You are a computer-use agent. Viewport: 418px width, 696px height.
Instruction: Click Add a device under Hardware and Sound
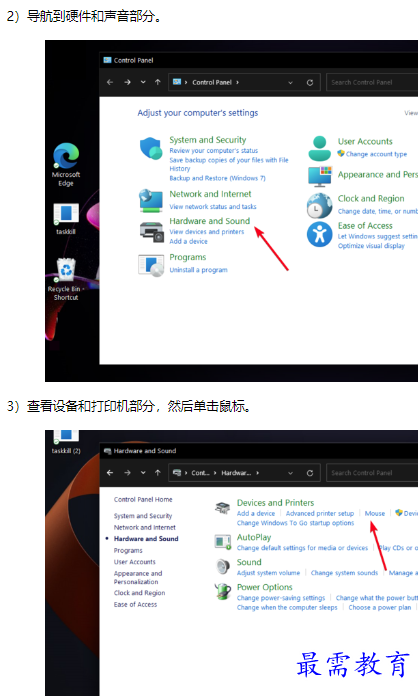click(188, 241)
